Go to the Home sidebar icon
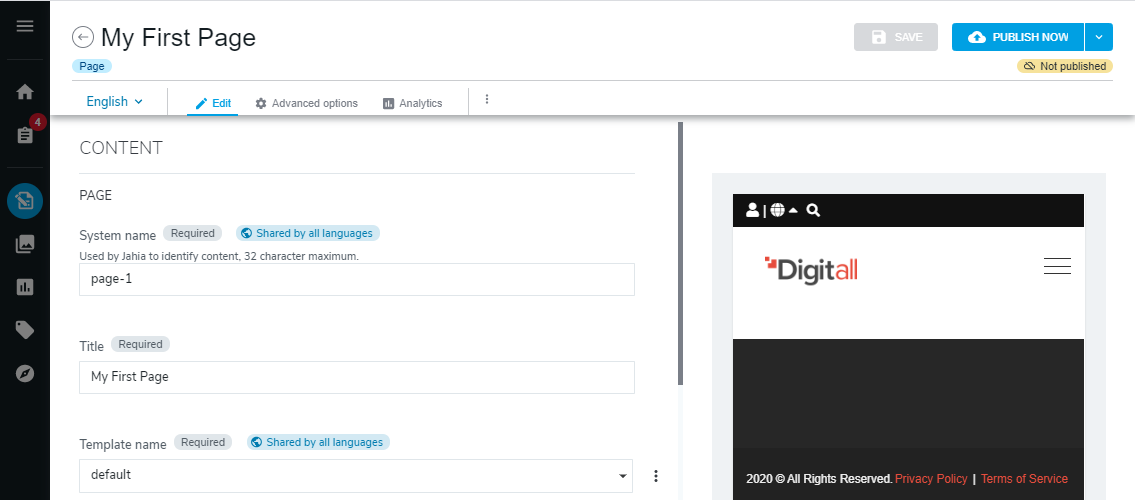Image resolution: width=1135 pixels, height=500 pixels. tap(25, 92)
